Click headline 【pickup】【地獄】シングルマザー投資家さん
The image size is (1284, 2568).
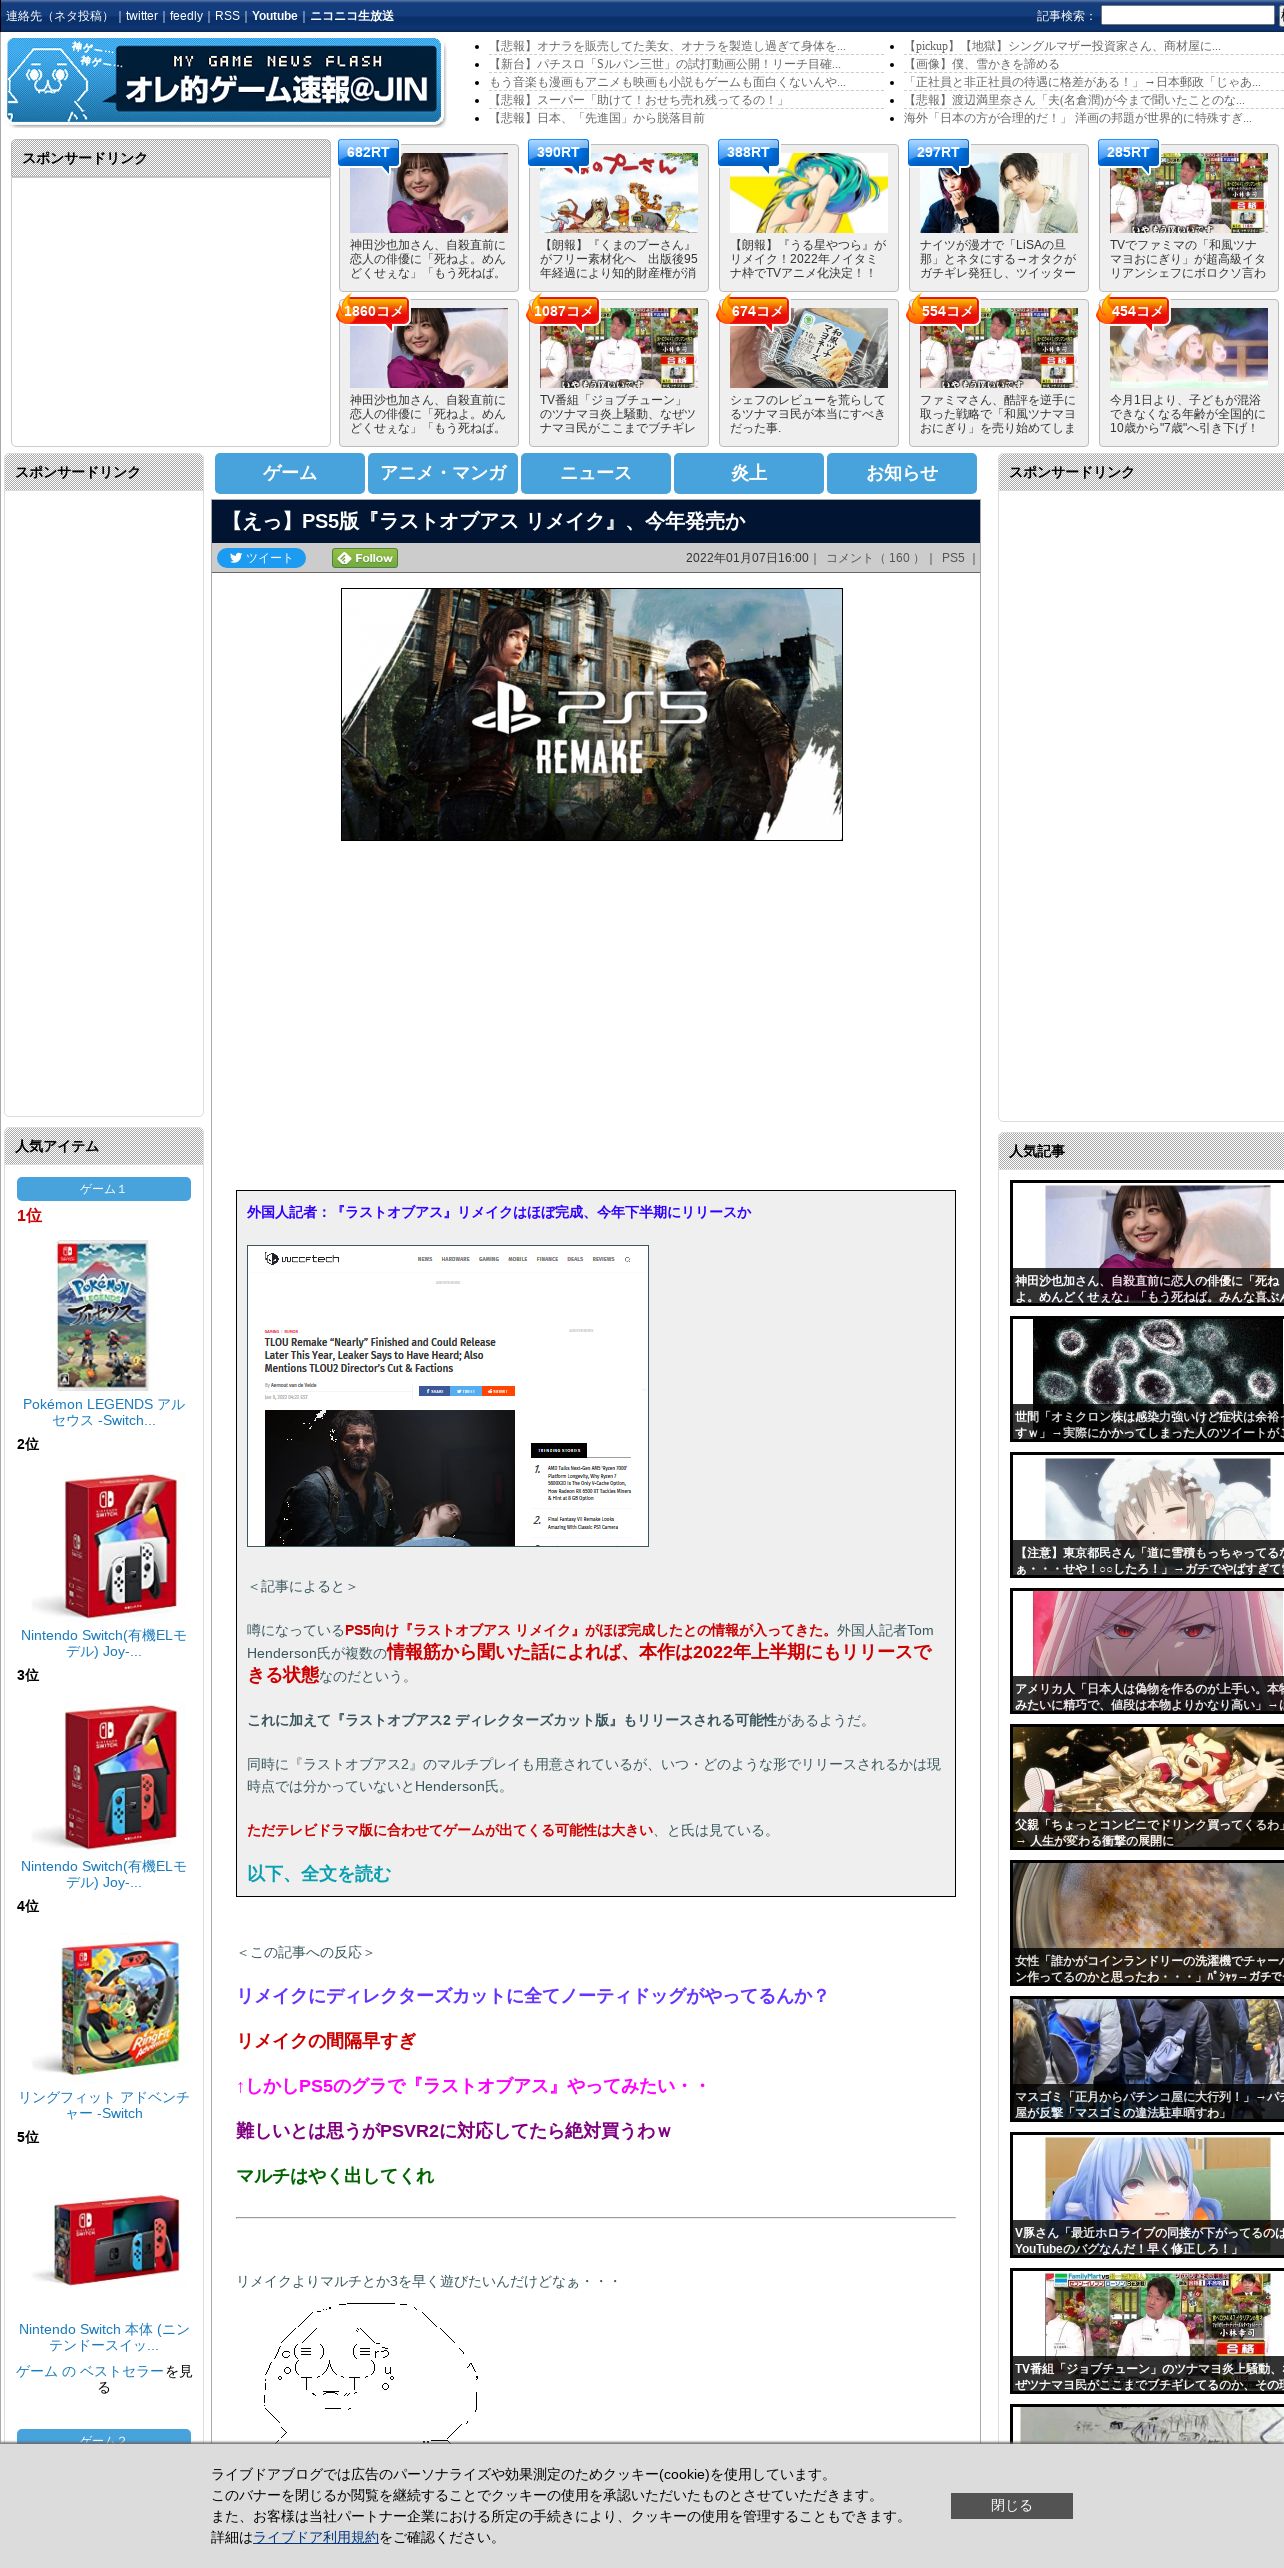coord(1063,46)
